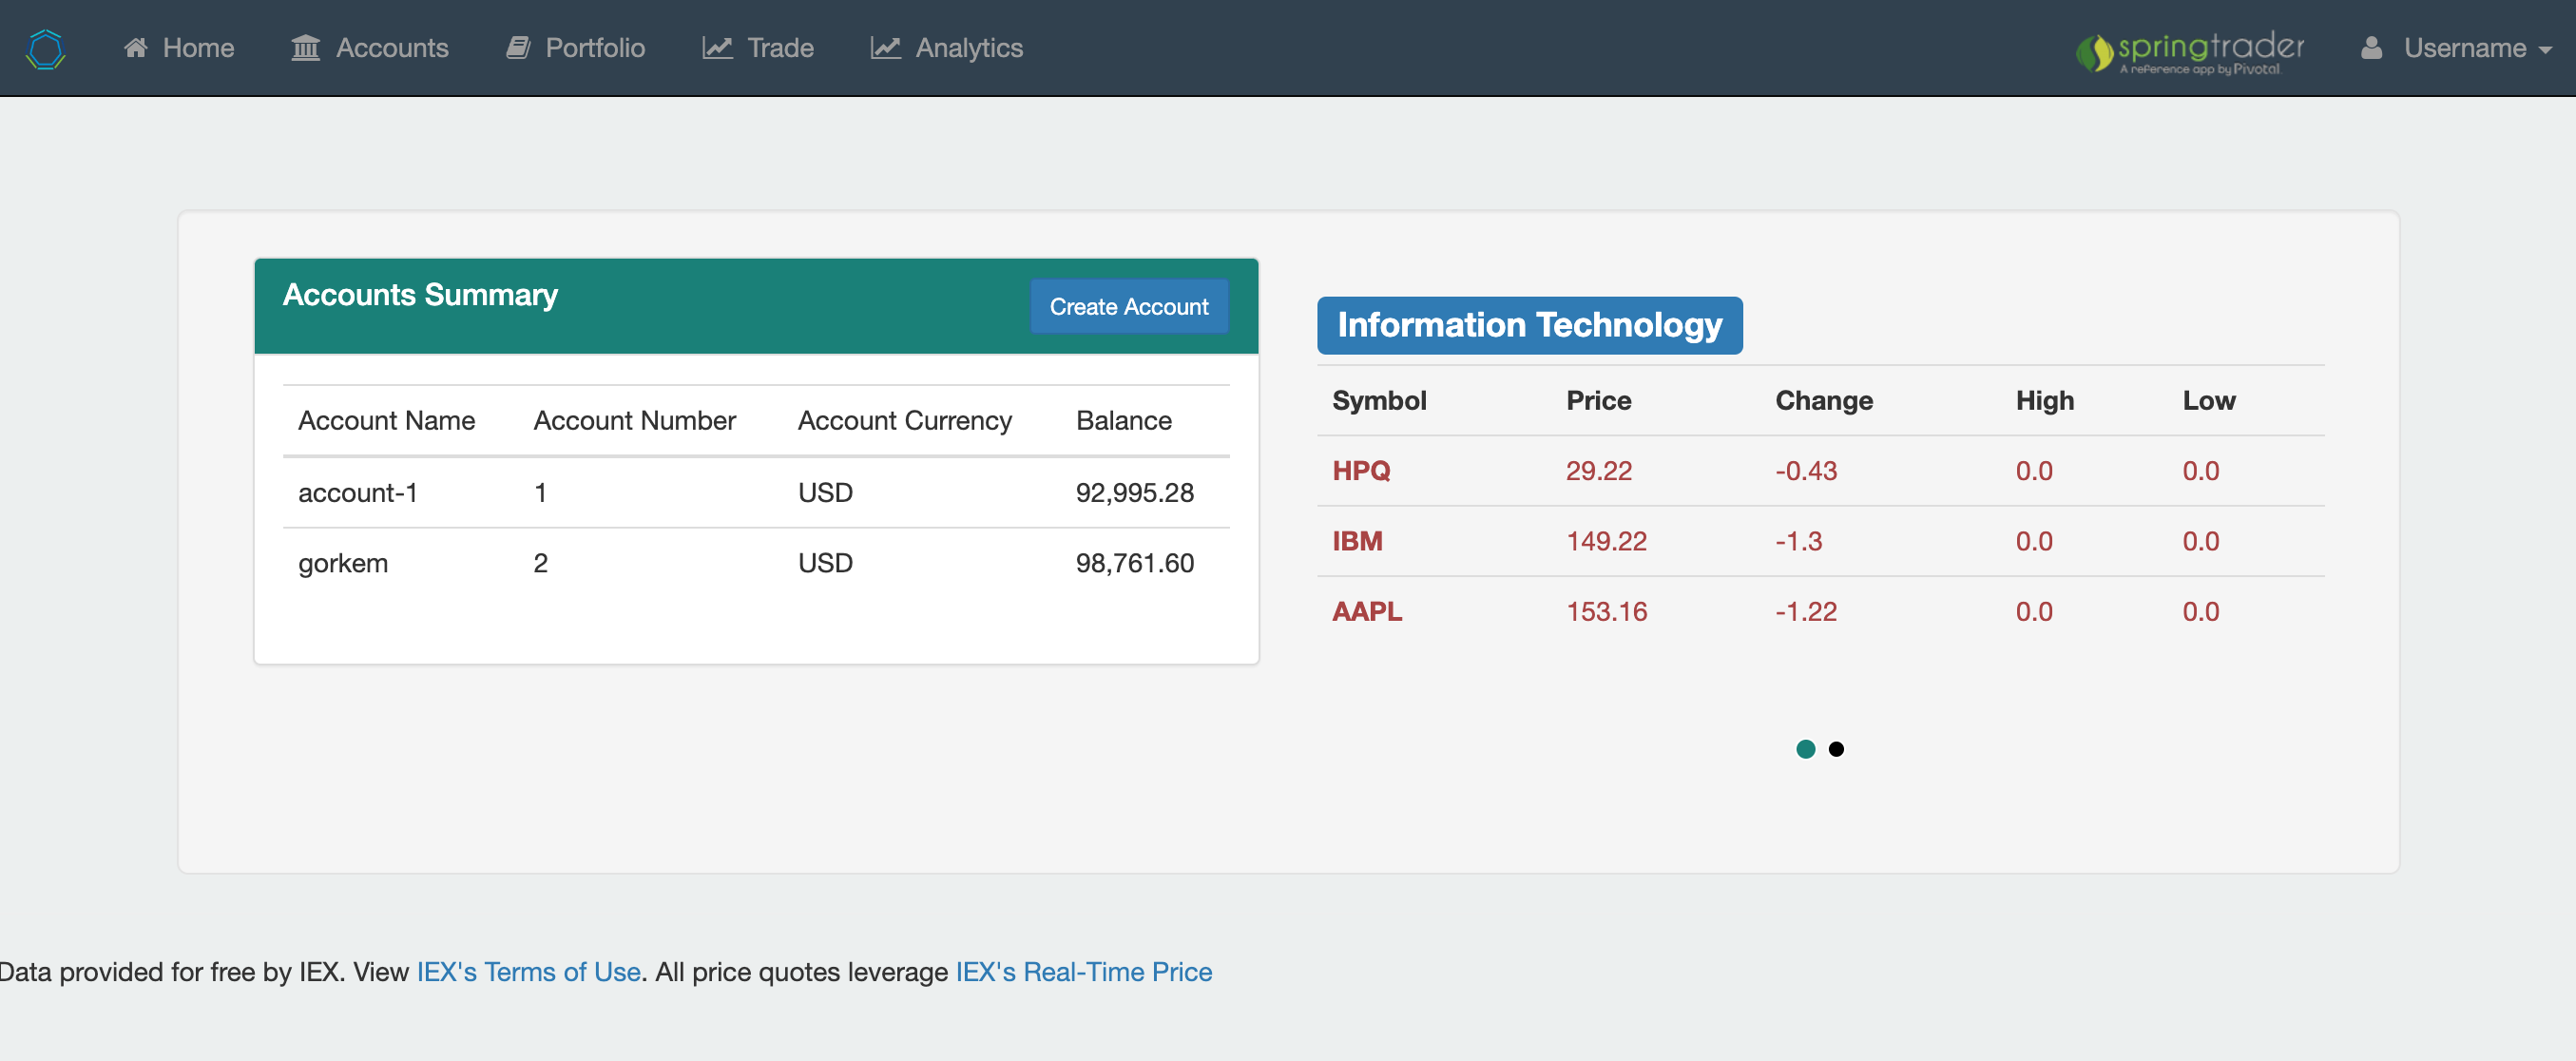
Task: Click the user profile silhouette icon
Action: click(2370, 48)
